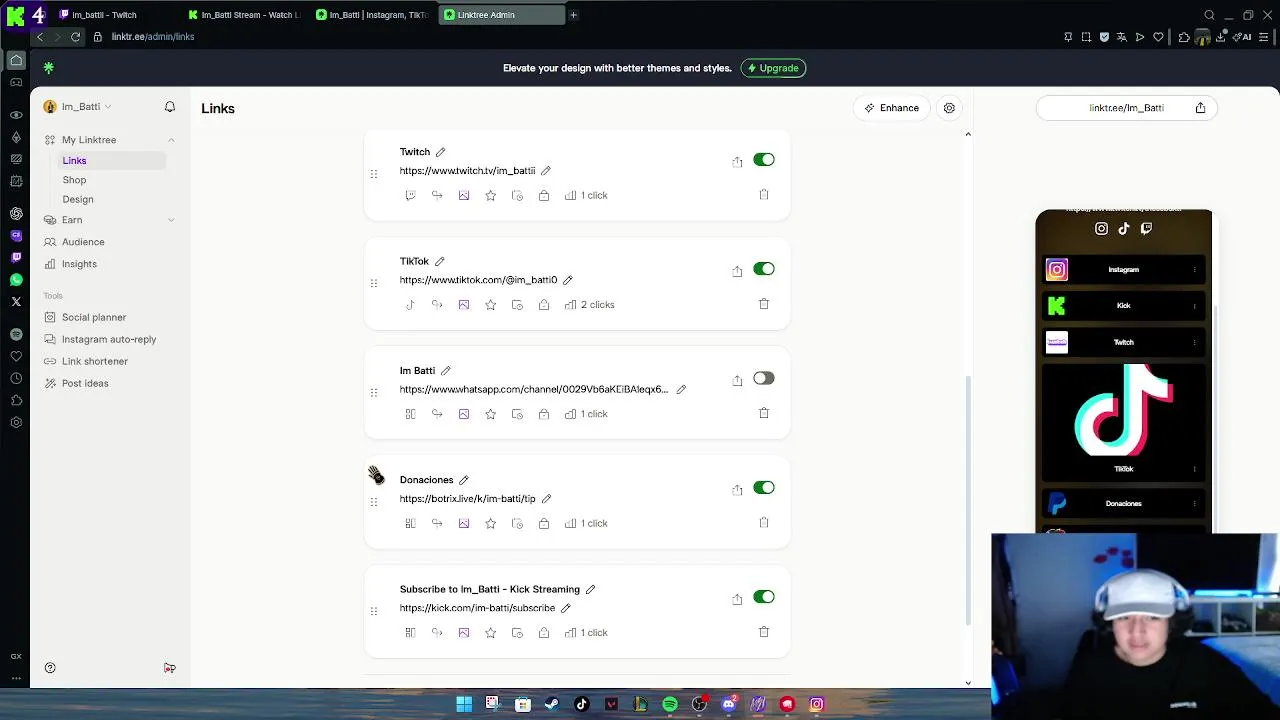Open notifications bell
This screenshot has width=1280, height=720.
[170, 107]
